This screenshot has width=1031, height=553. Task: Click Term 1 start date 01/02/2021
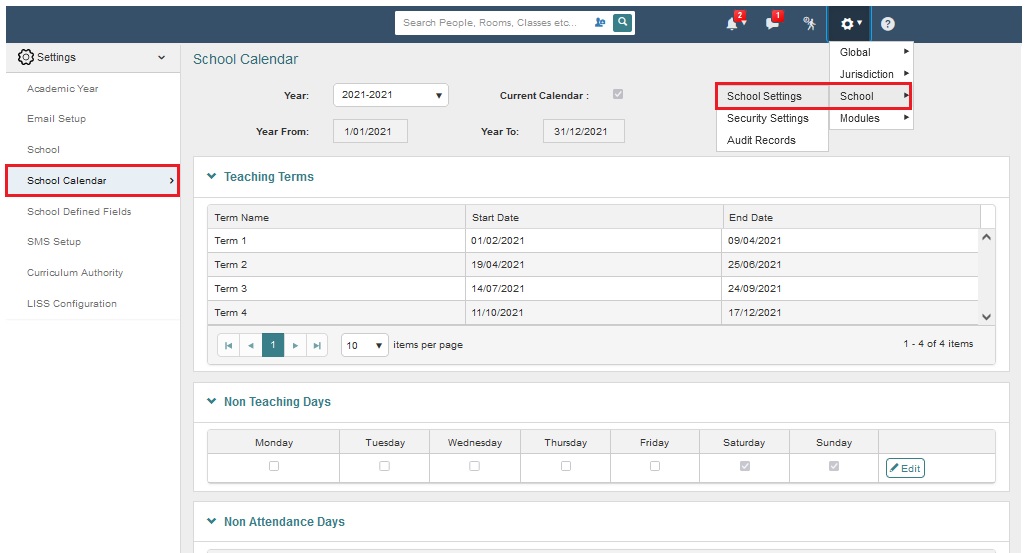(498, 241)
